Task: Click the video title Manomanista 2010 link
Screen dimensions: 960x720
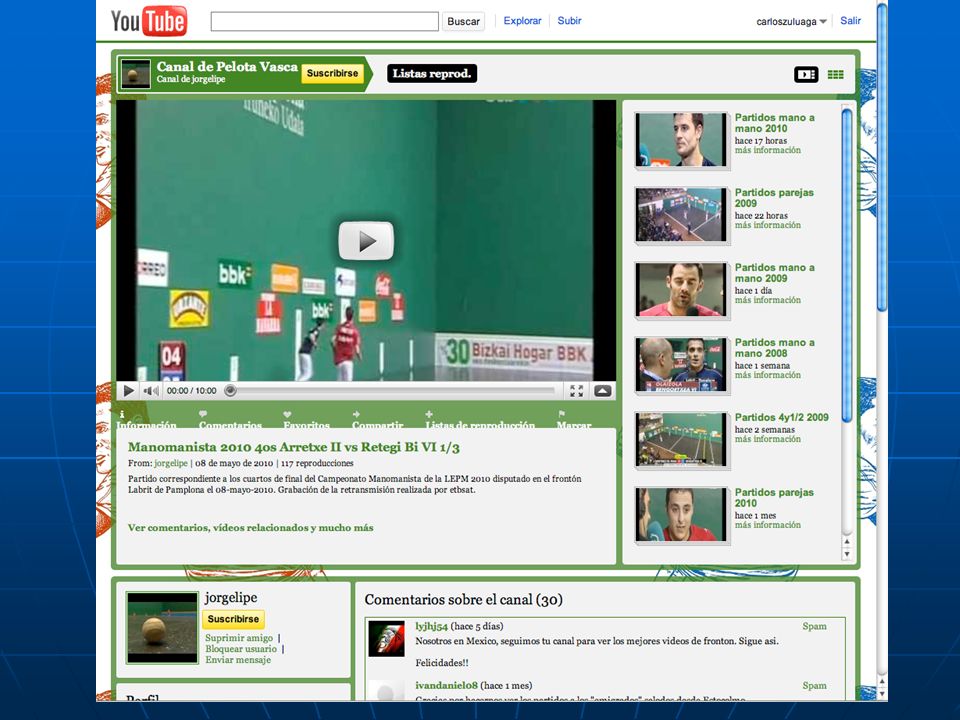Action: pyautogui.click(x=293, y=447)
